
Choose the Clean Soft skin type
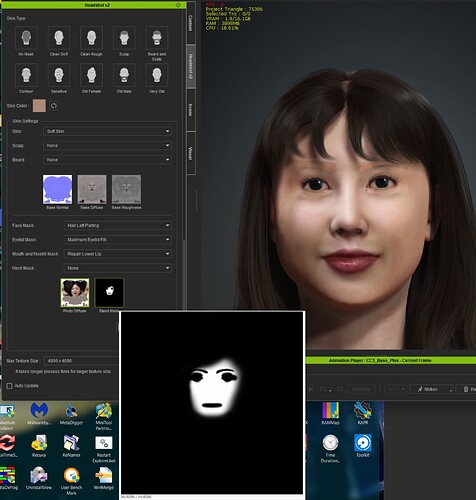click(x=59, y=38)
